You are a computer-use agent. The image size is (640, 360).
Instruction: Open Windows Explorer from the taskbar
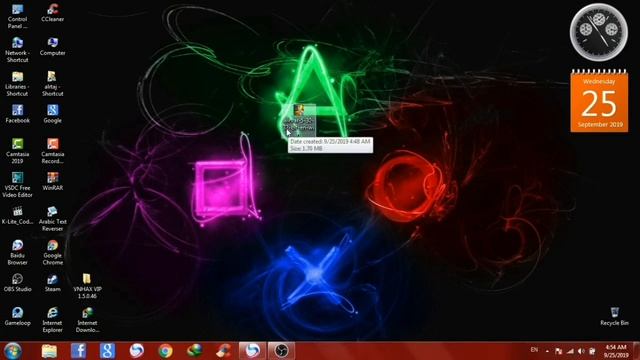coord(49,351)
